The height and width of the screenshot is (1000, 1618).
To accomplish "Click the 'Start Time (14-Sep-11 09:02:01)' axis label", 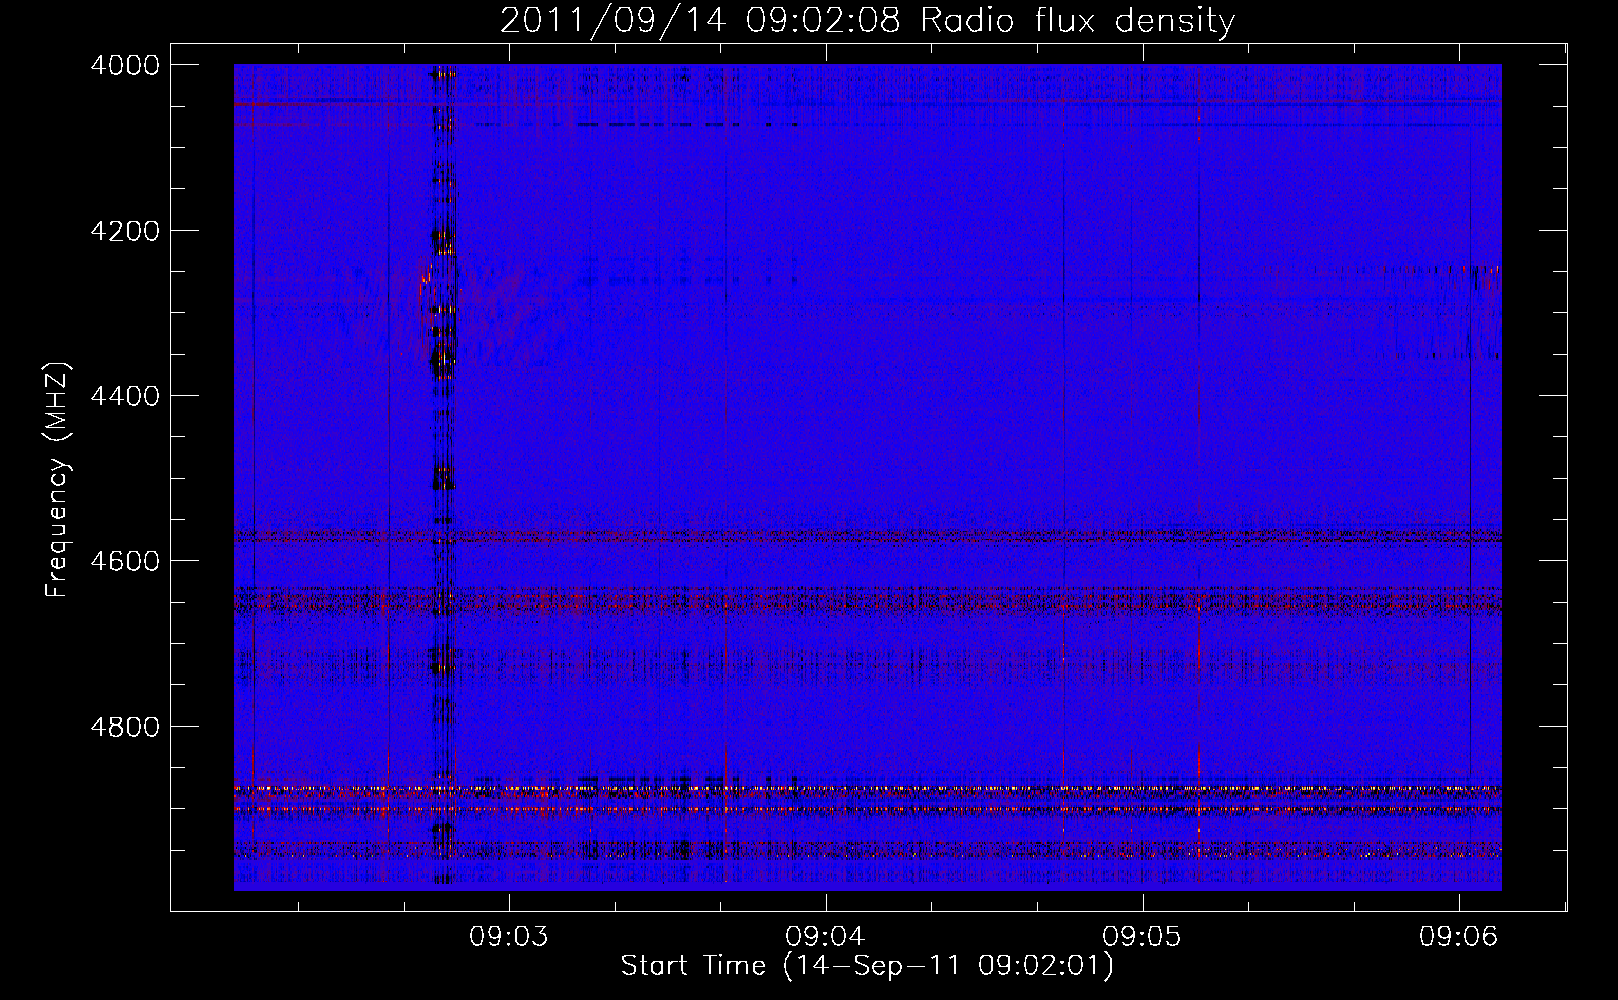I will click(x=867, y=966).
